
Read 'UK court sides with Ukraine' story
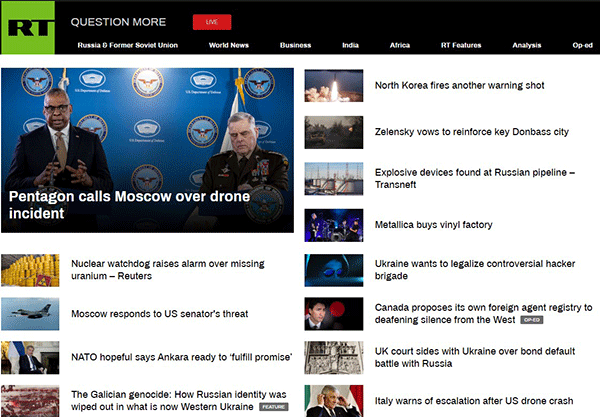click(x=474, y=357)
